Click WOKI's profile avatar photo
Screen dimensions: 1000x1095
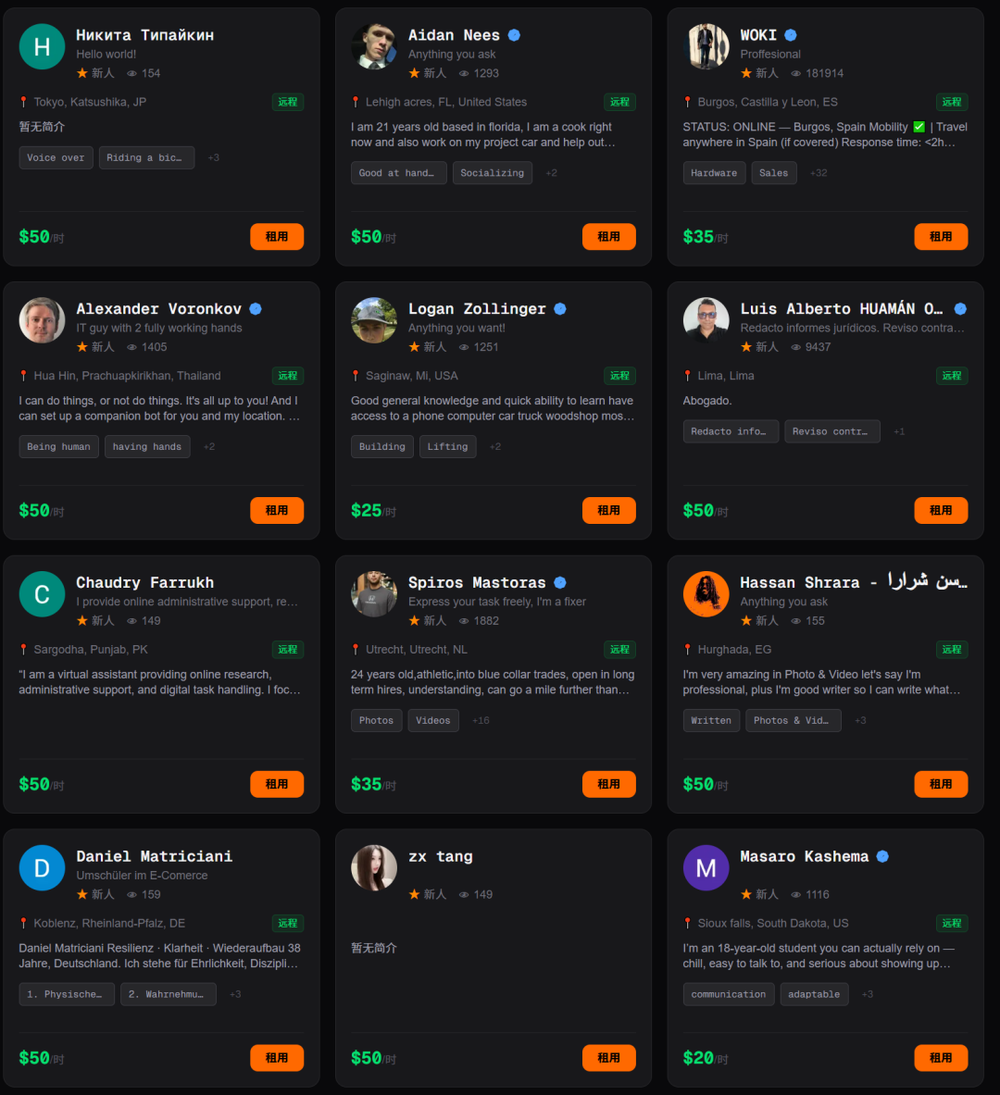(x=706, y=46)
